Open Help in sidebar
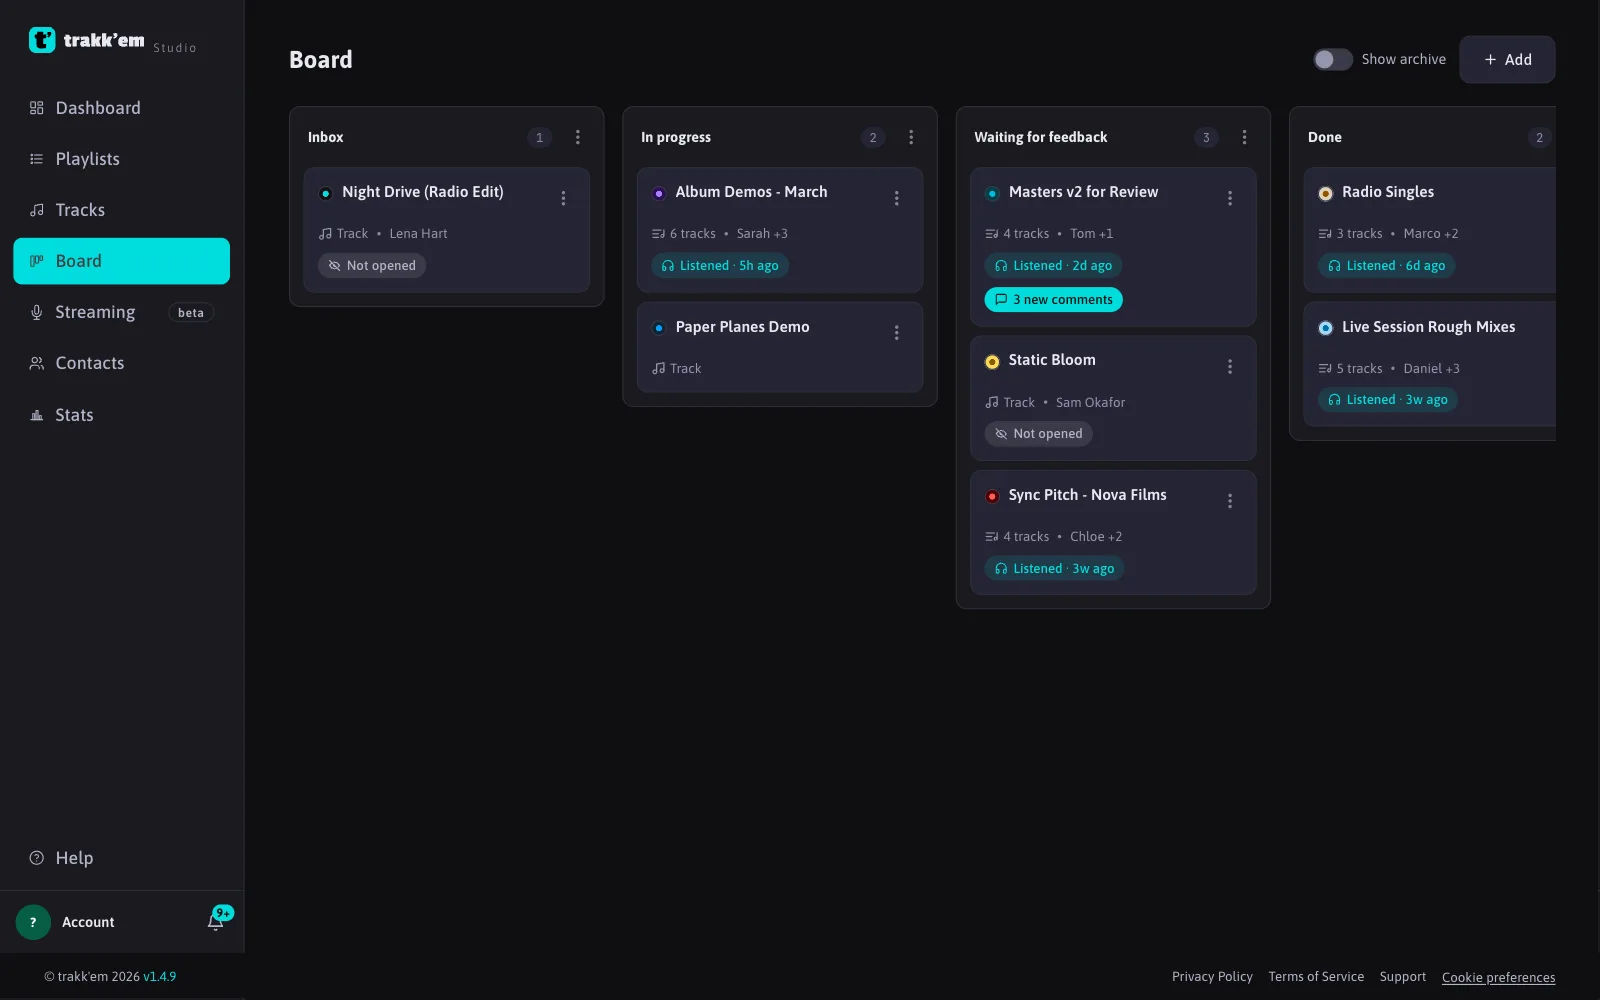Image resolution: width=1600 pixels, height=1000 pixels. click(x=121, y=858)
